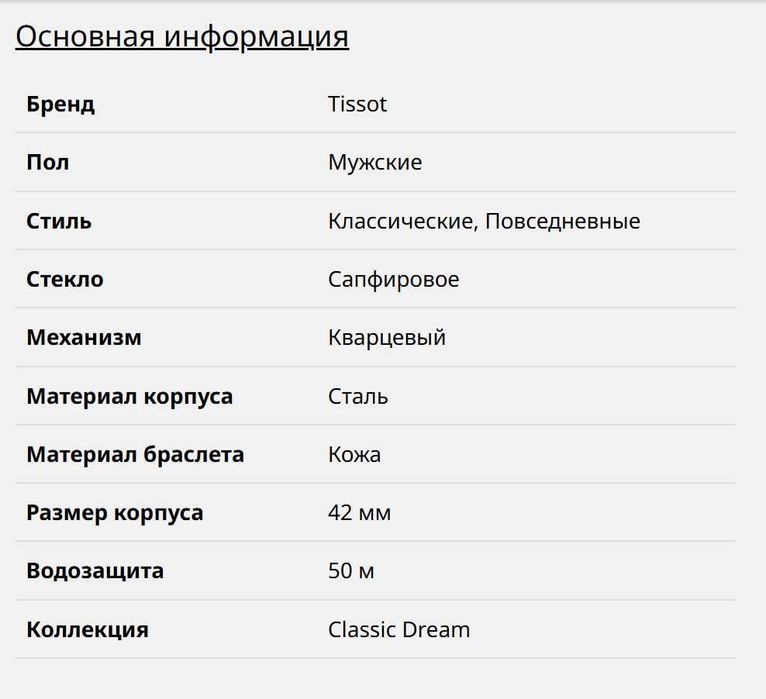The height and width of the screenshot is (699, 766).
Task: Click "Классические, Повседневные" style value
Action: (x=484, y=221)
